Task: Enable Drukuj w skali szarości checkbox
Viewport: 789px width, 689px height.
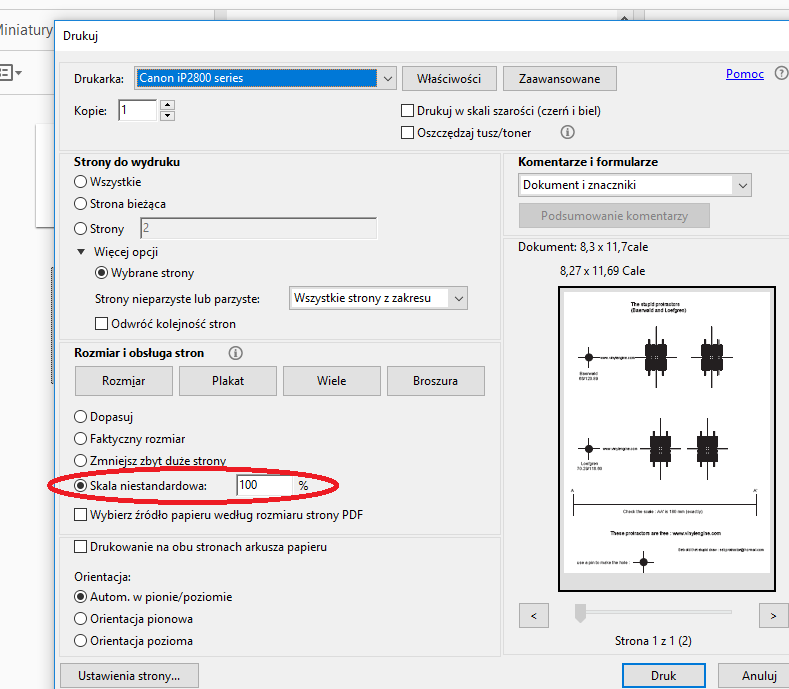Action: (x=408, y=111)
